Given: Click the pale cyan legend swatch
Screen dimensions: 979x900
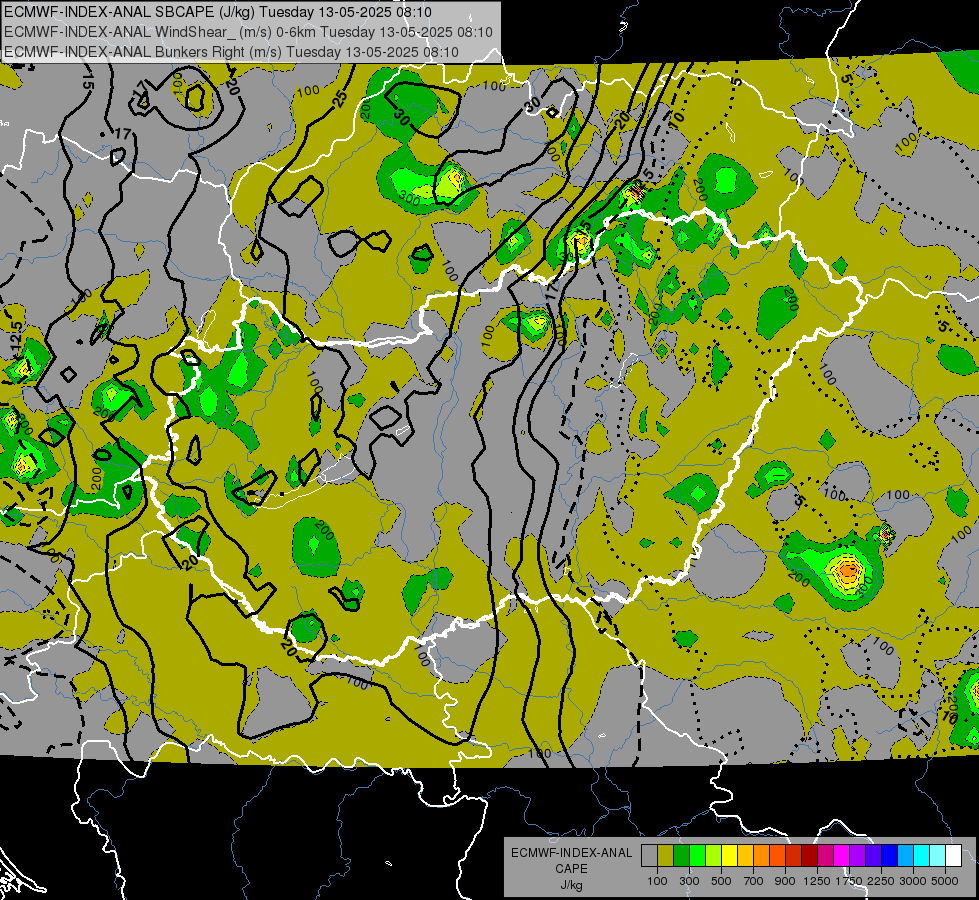Looking at the screenshot, I should coord(937,855).
